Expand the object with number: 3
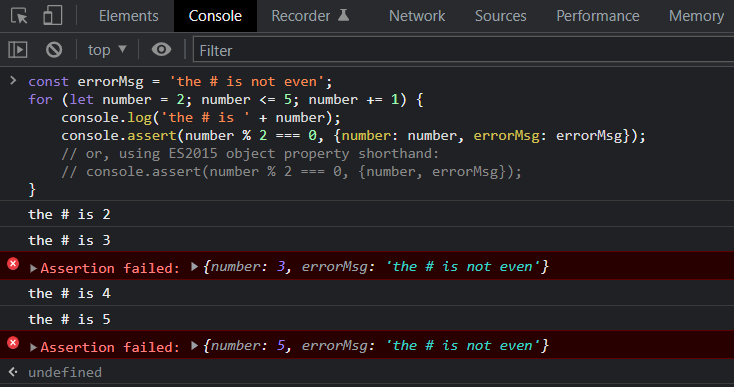The height and width of the screenshot is (387, 734). click(195, 267)
